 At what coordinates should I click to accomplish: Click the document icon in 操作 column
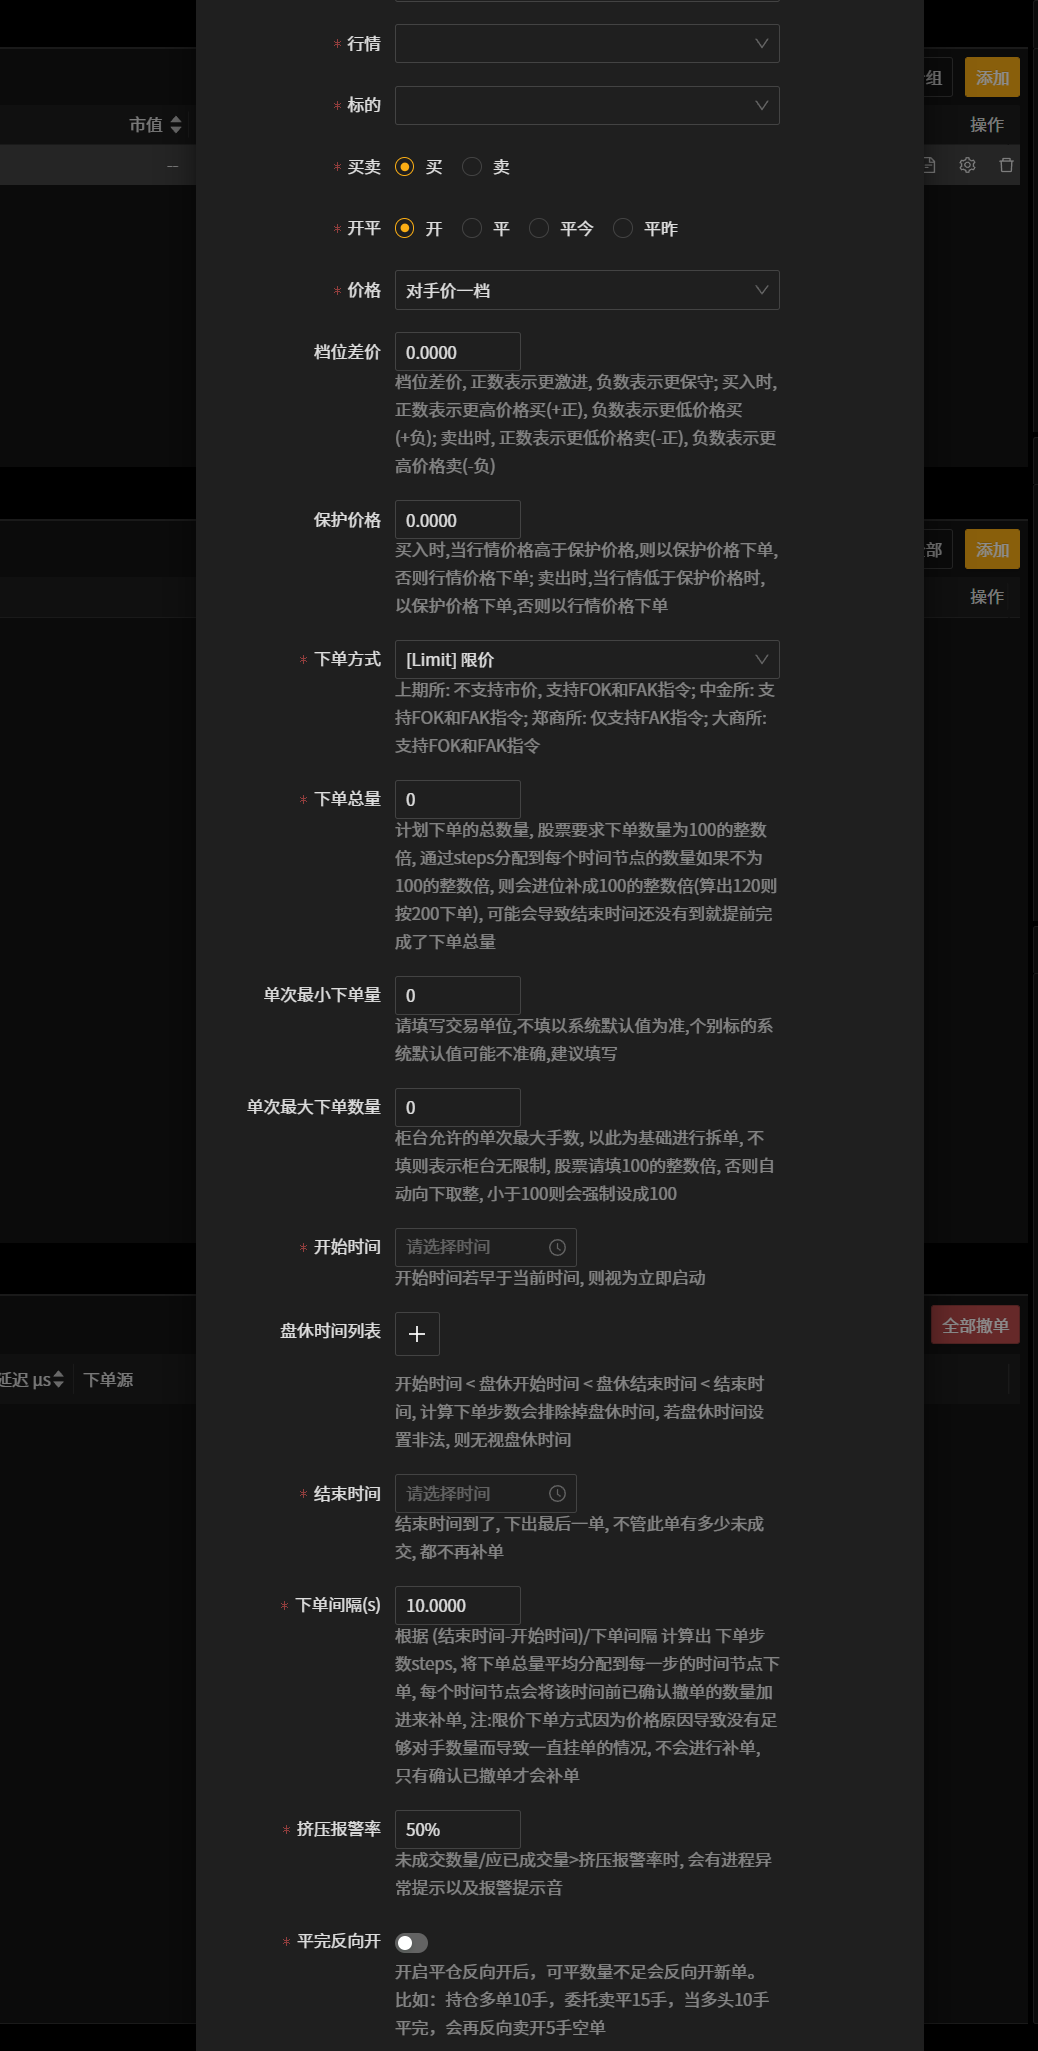point(929,165)
